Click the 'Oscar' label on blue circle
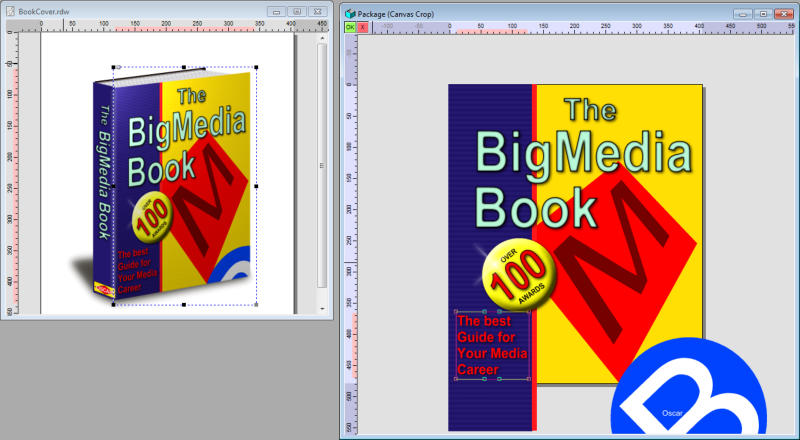Screen dimensions: 800x440 coord(672,413)
